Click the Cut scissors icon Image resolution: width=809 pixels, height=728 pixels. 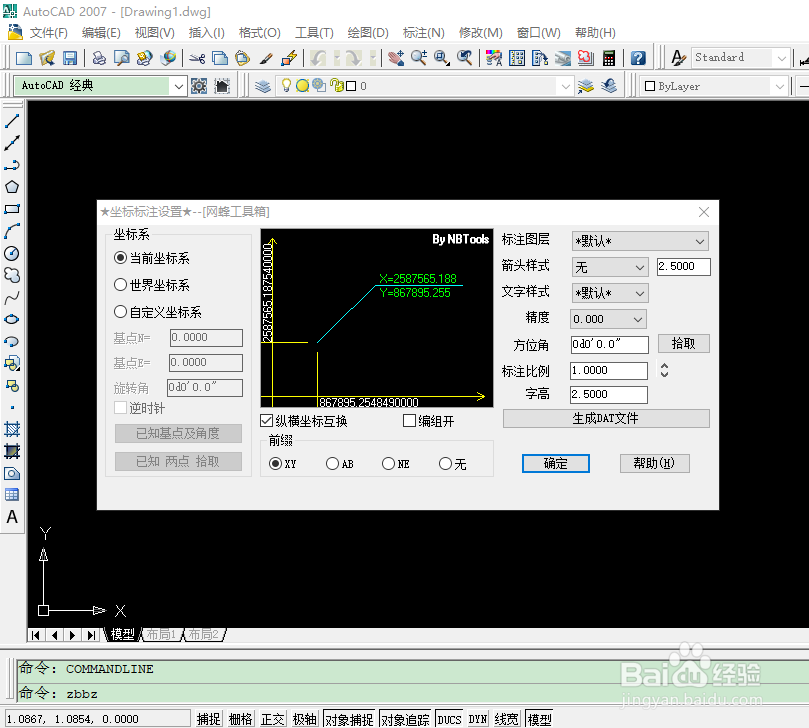point(197,58)
